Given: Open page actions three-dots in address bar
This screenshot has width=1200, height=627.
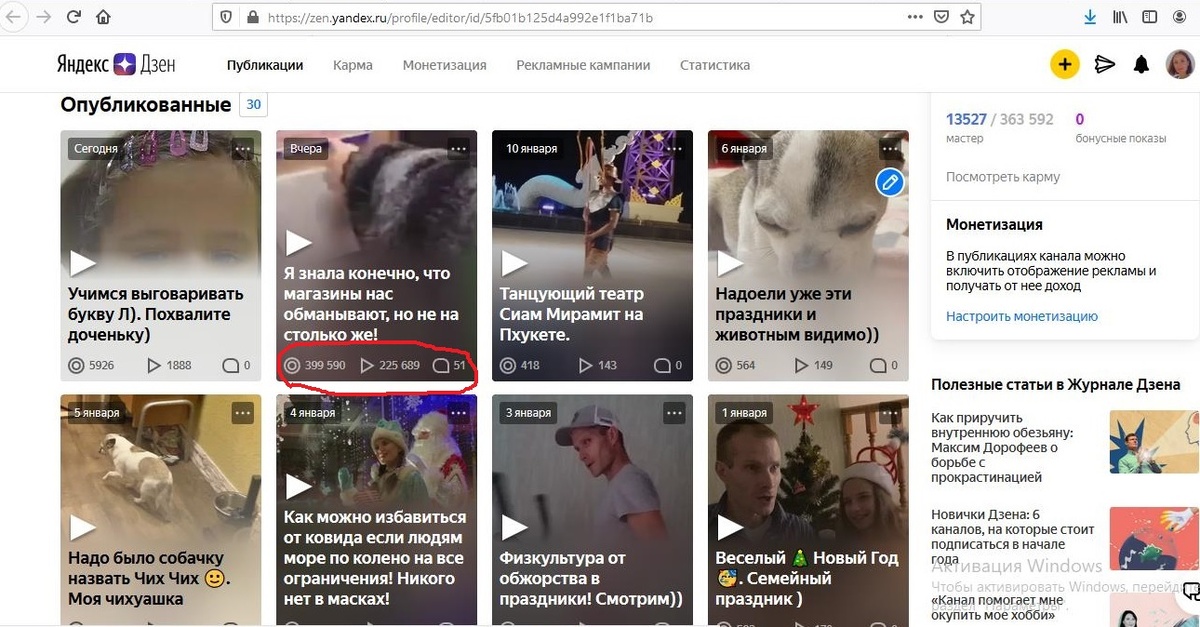Looking at the screenshot, I should coord(915,17).
